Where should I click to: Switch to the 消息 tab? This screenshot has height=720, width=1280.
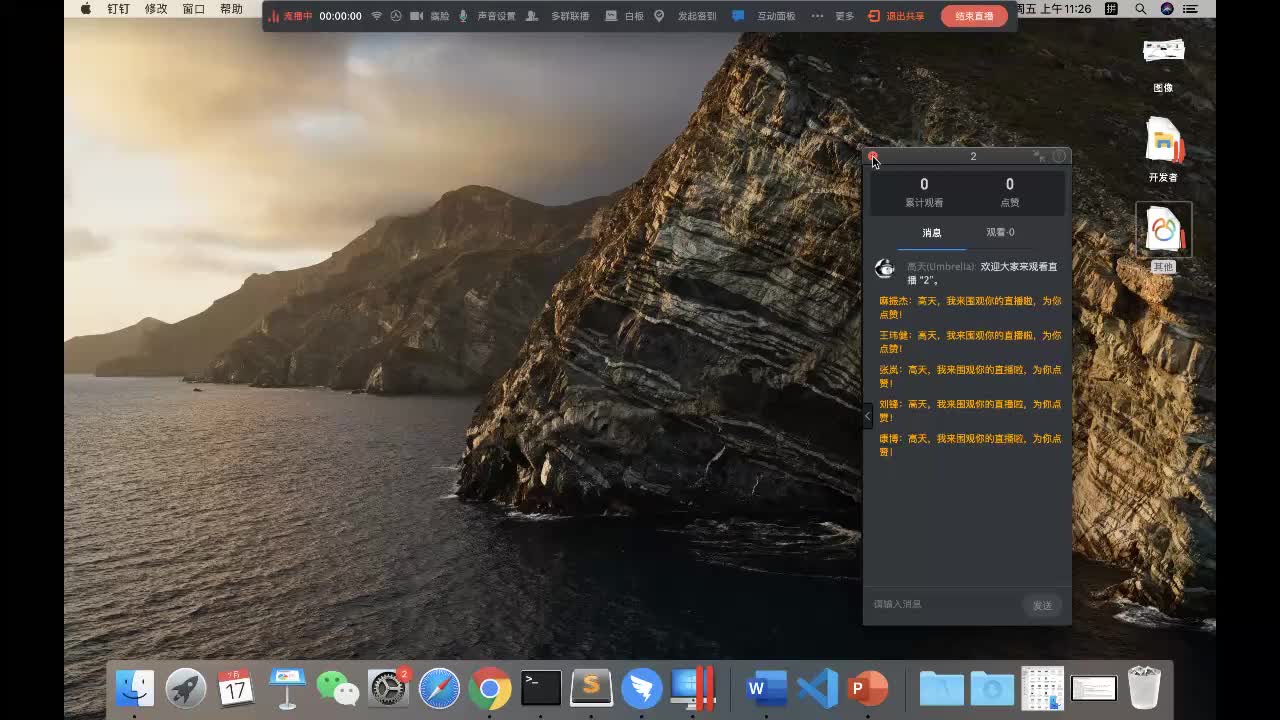[x=931, y=233]
